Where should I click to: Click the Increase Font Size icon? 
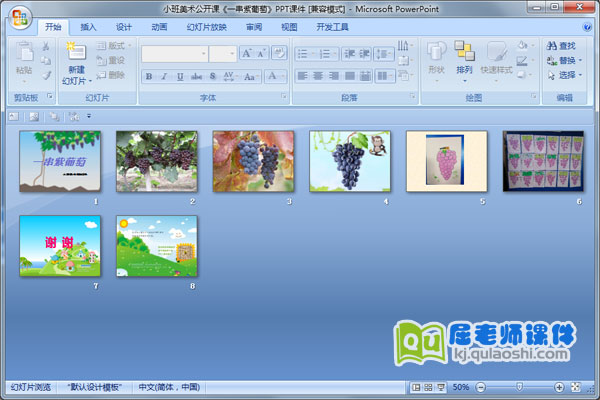click(247, 53)
